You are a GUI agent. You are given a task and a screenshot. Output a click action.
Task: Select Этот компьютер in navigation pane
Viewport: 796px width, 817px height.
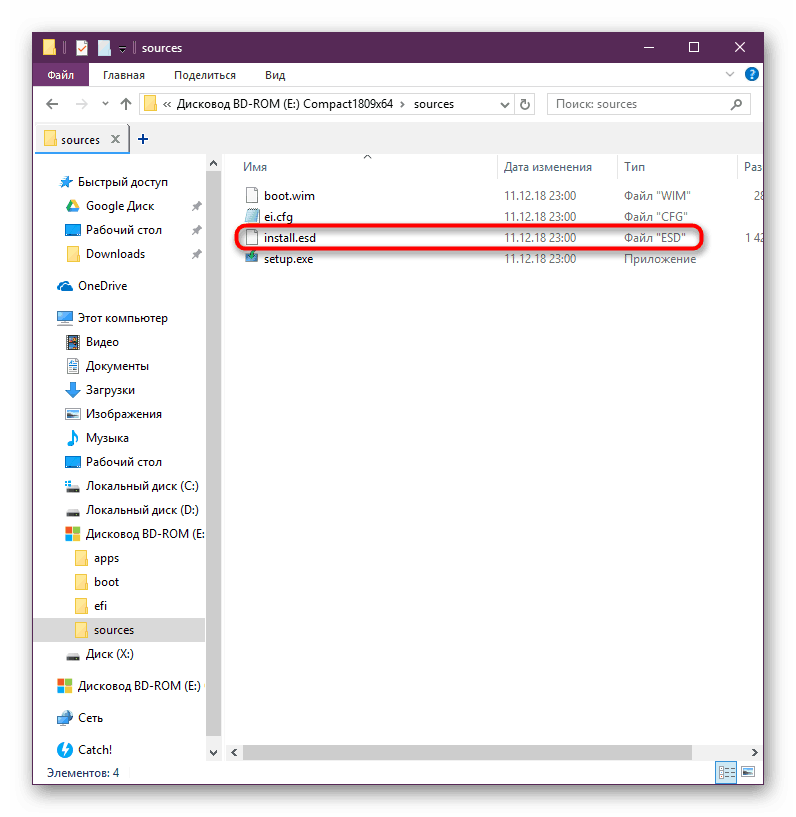122,318
